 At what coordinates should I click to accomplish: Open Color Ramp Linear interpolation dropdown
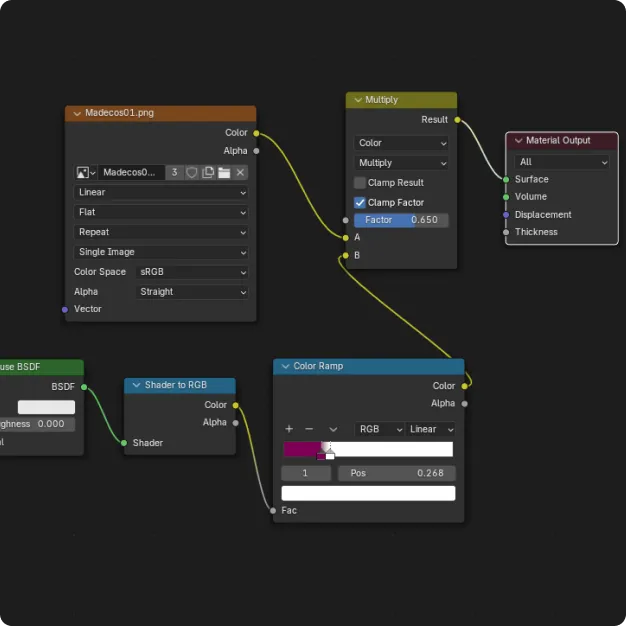tap(430, 429)
